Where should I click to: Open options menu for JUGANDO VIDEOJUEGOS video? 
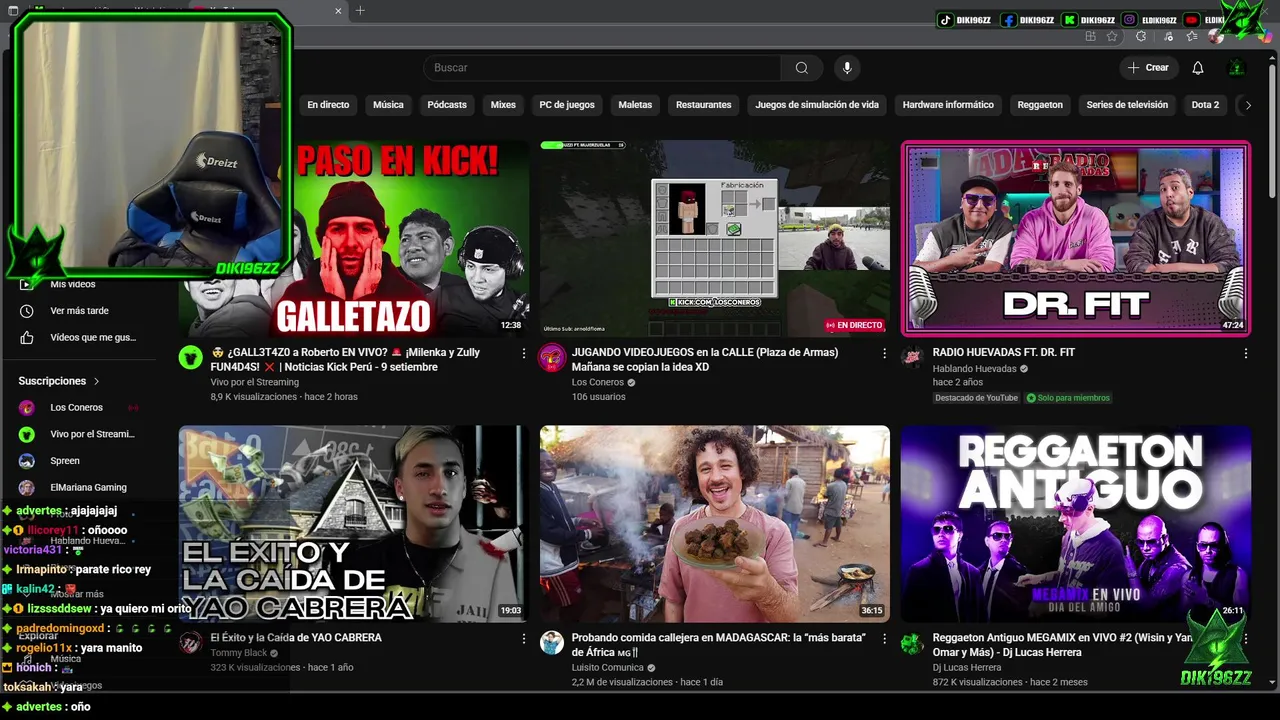[884, 353]
